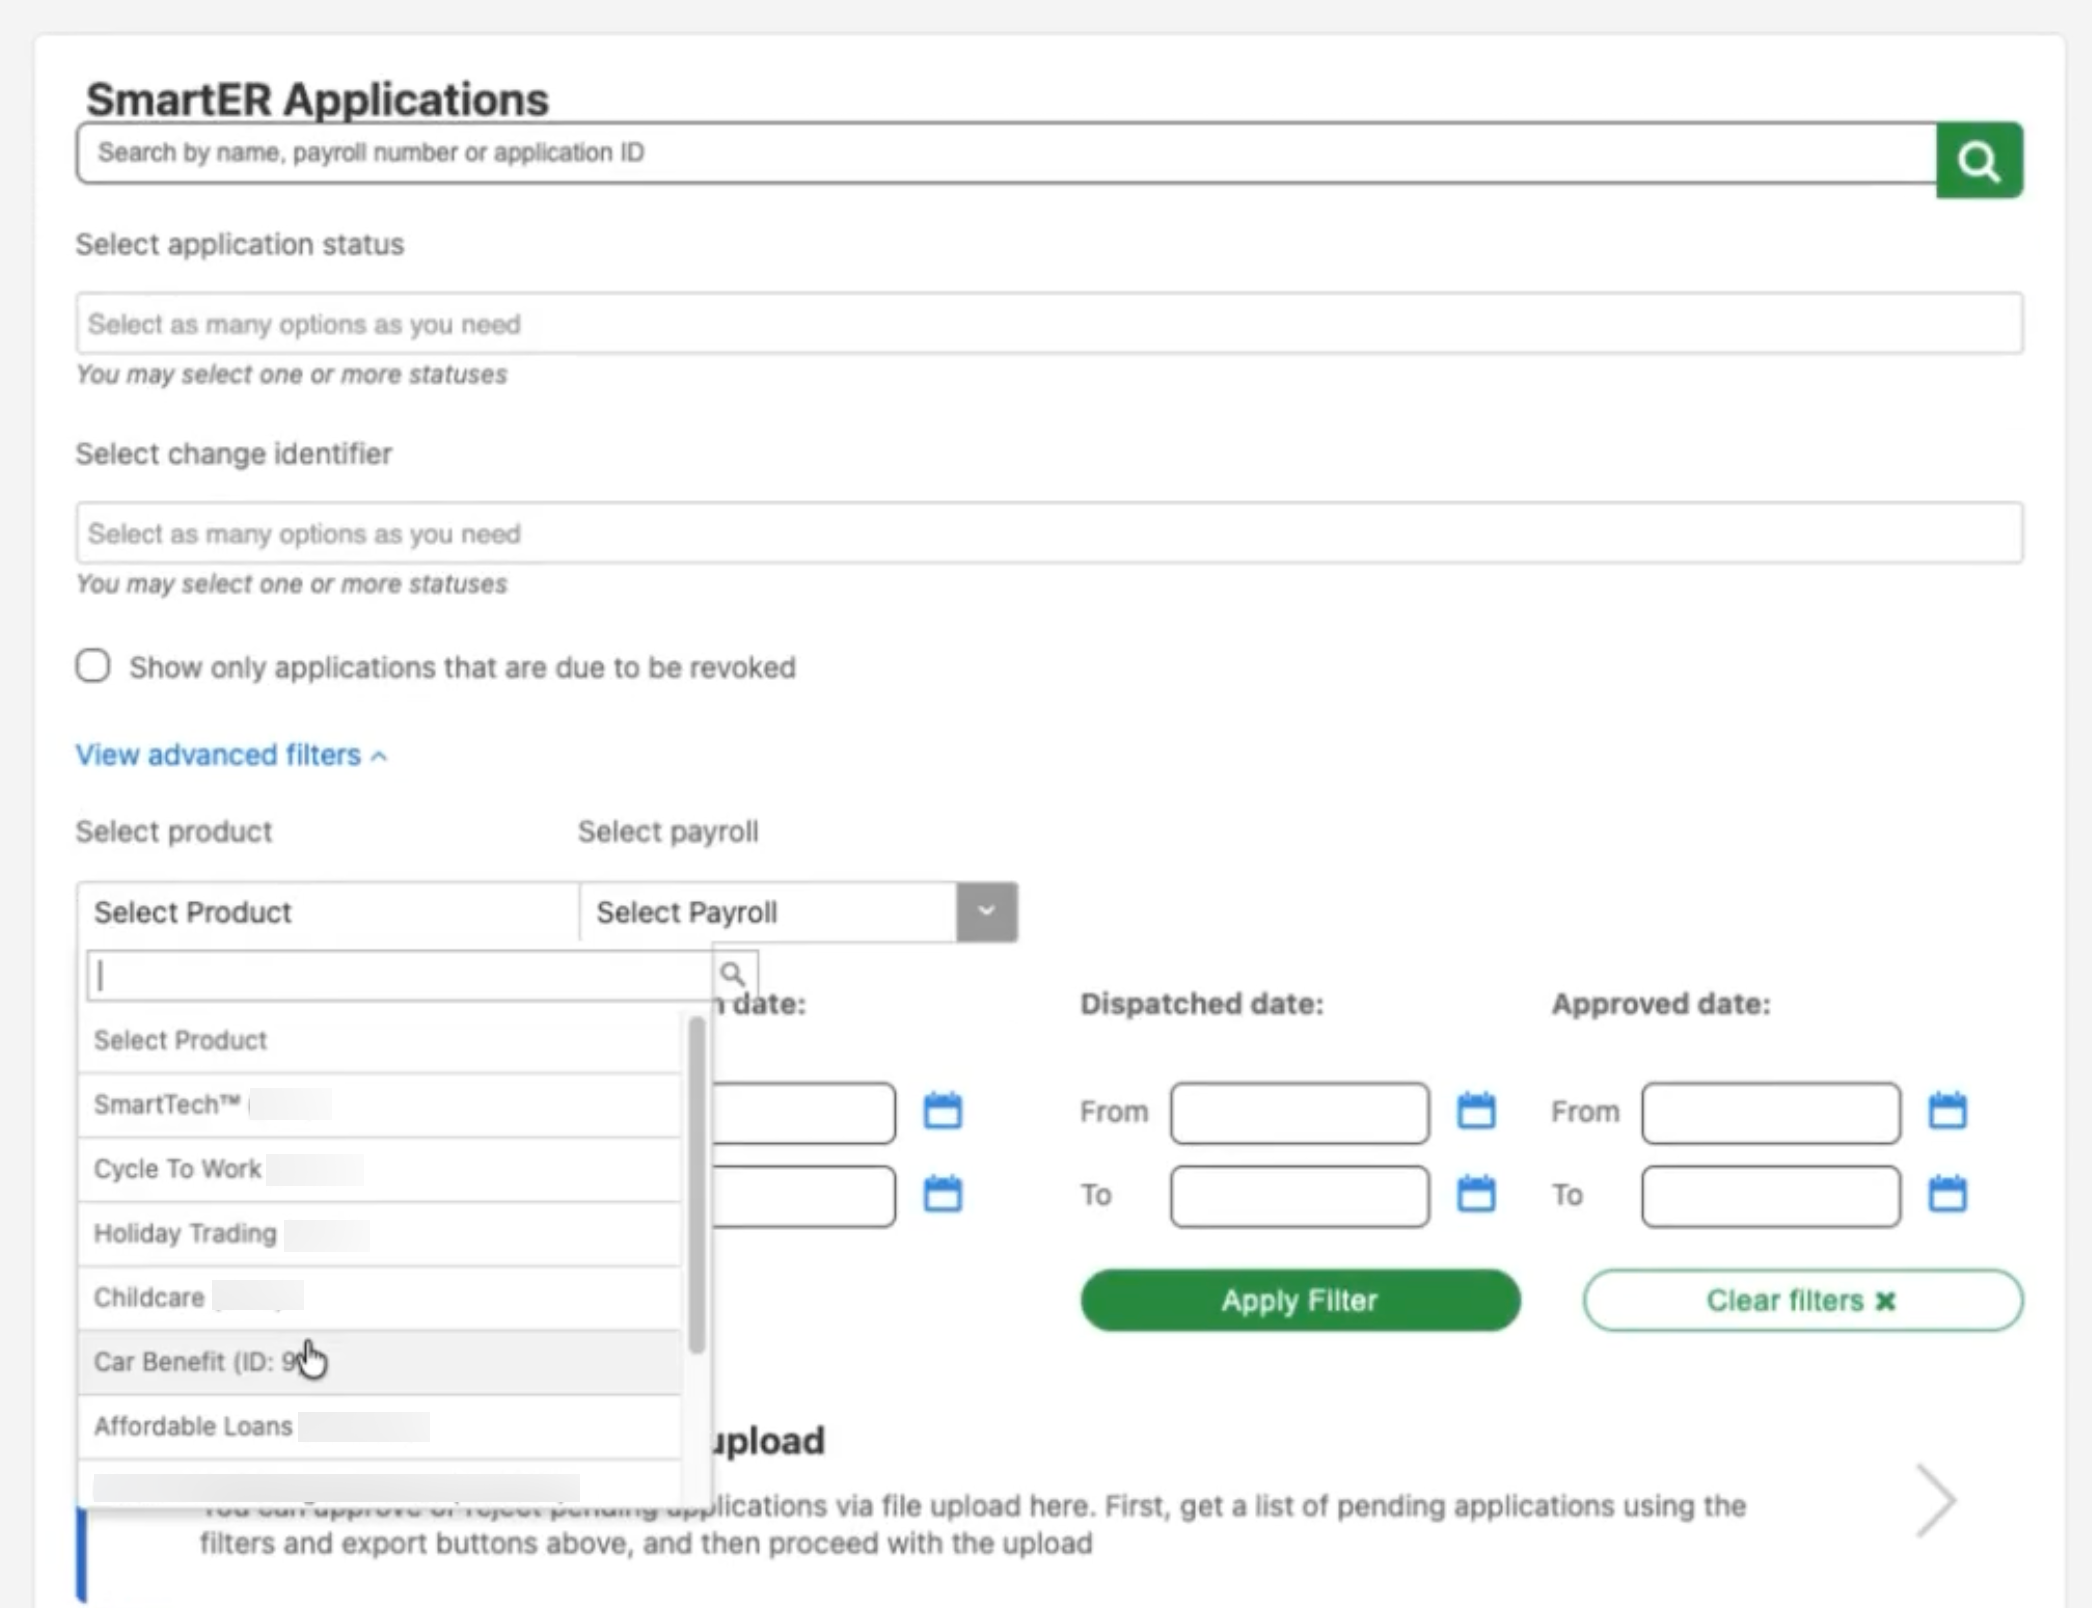Open the Select Payroll dropdown
Image resolution: width=2092 pixels, height=1608 pixels.
click(985, 911)
